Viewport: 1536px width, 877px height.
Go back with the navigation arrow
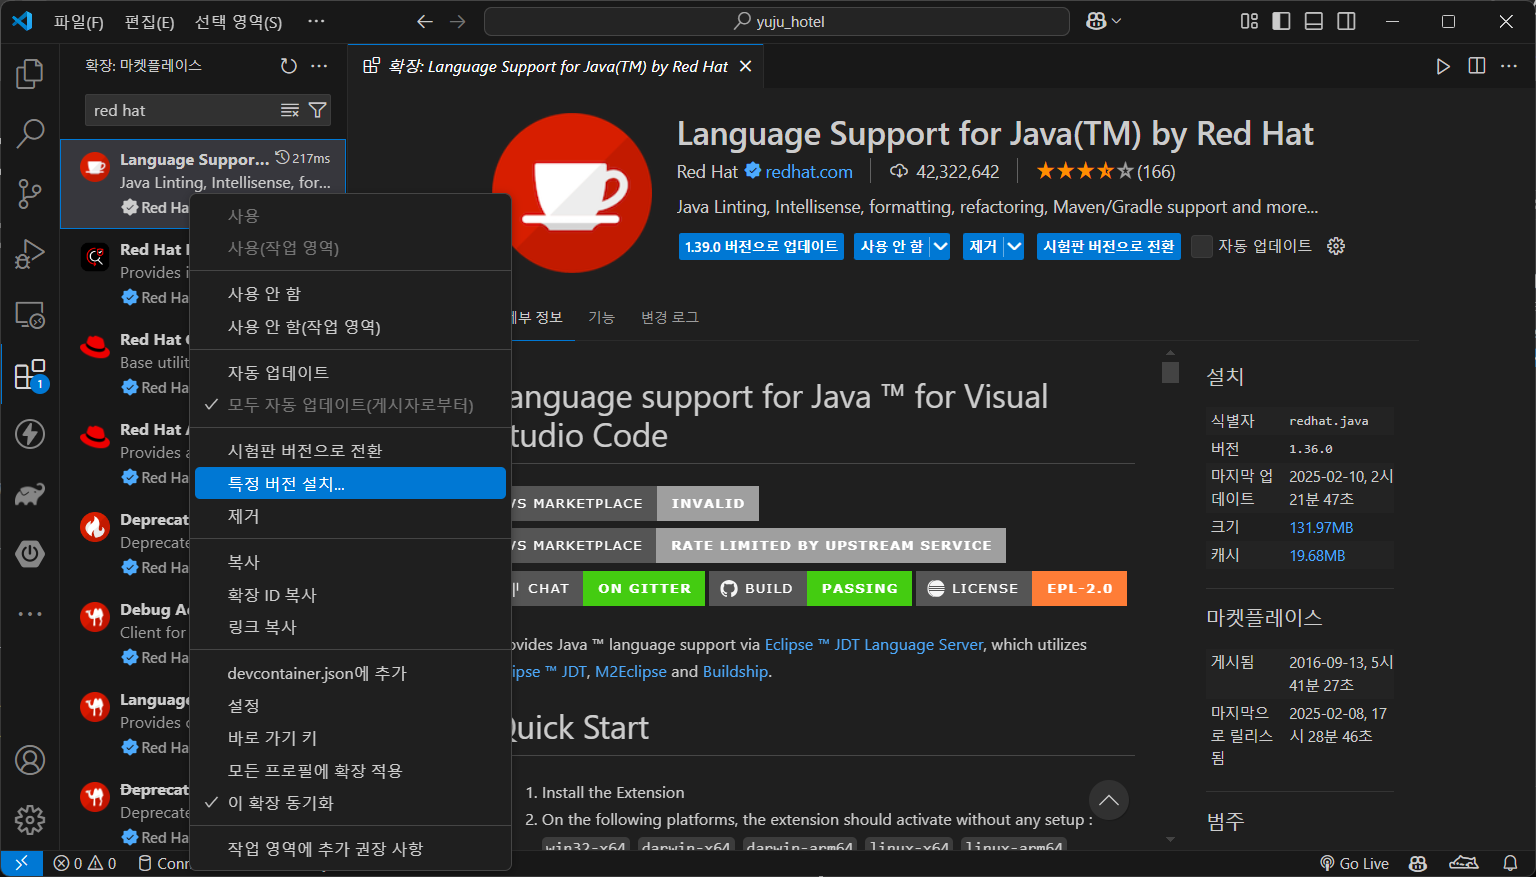(424, 21)
